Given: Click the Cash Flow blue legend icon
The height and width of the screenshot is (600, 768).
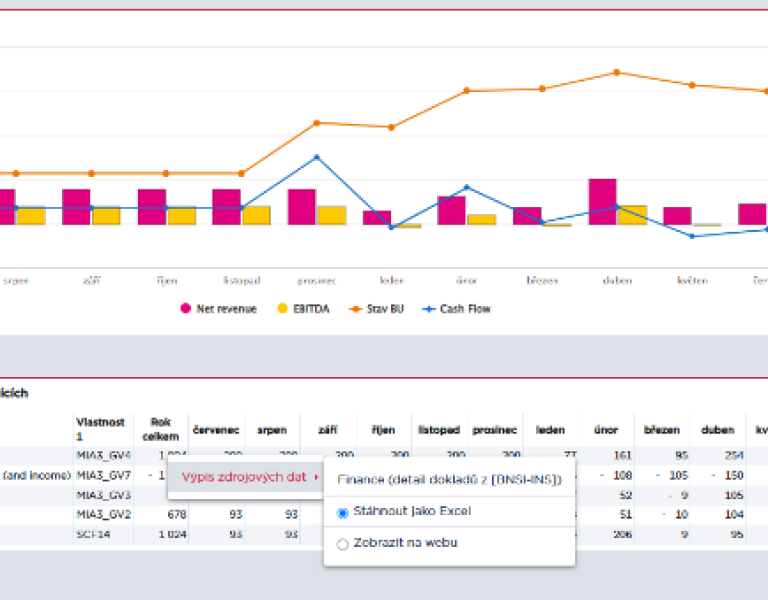Looking at the screenshot, I should (430, 309).
